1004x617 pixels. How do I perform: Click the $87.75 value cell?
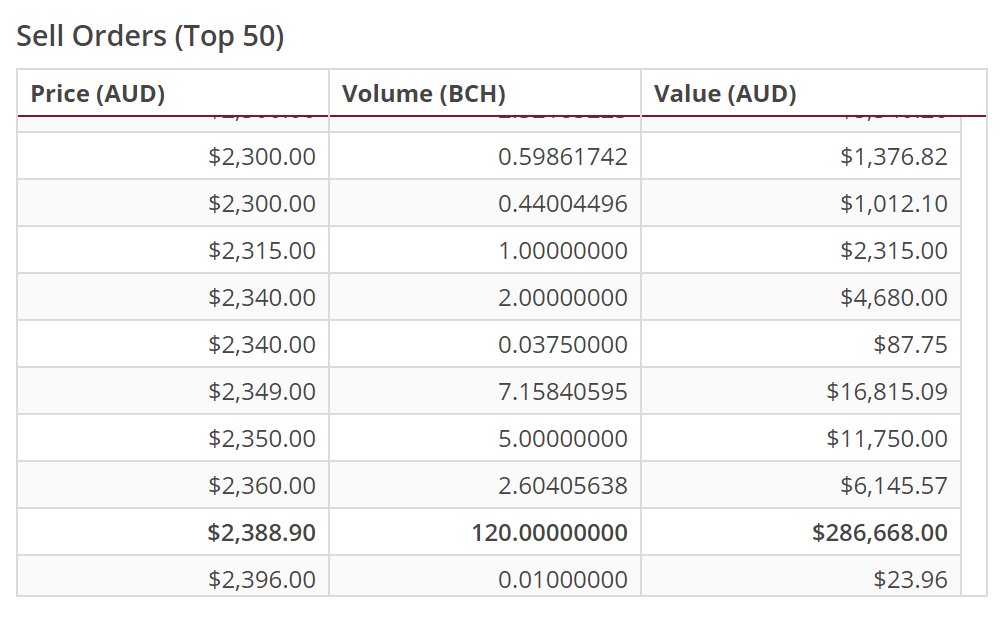(x=910, y=345)
